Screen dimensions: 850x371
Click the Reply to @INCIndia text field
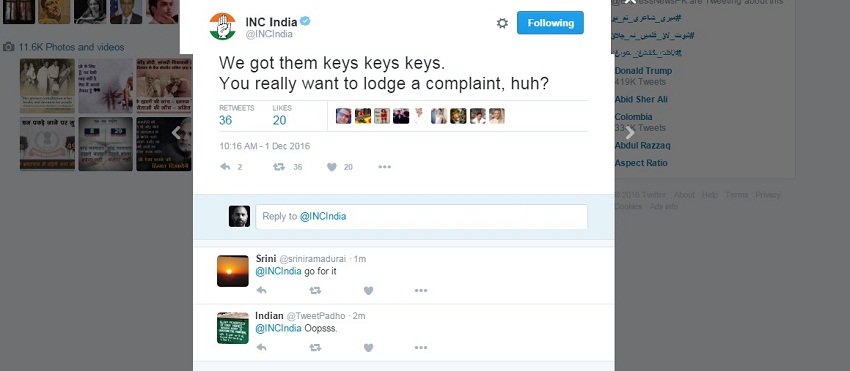pyautogui.click(x=421, y=216)
